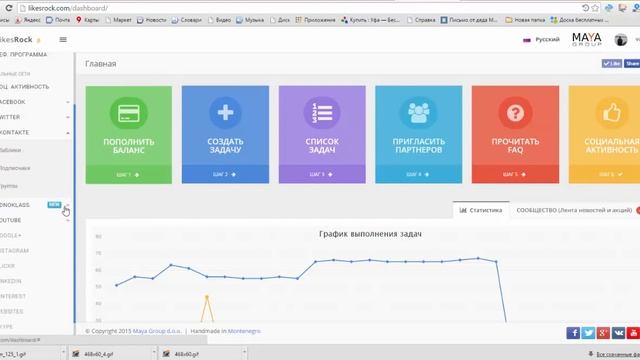Click the numbered list icon in the purple tile

pyautogui.click(x=322, y=113)
